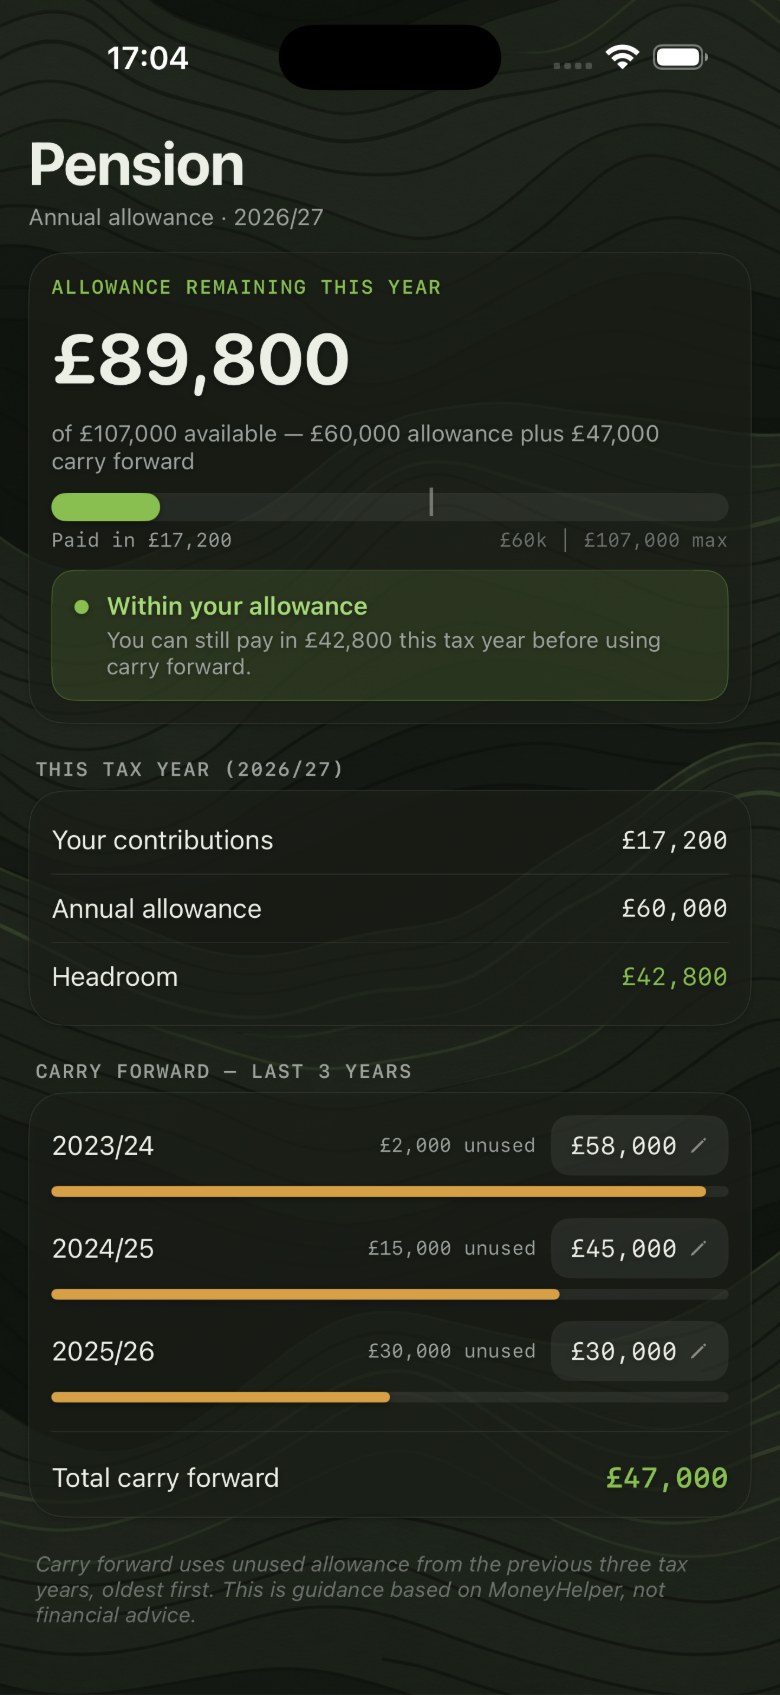The height and width of the screenshot is (1695, 780).
Task: Edit the £45,000 contribution field
Action: pos(639,1248)
